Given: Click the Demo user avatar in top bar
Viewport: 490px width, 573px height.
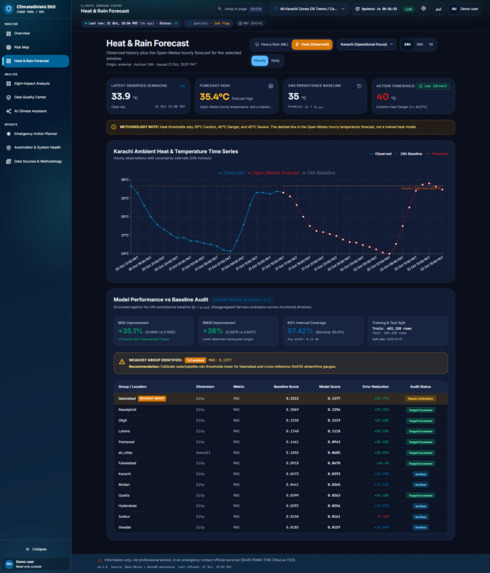Looking at the screenshot, I should pyautogui.click(x=454, y=9).
